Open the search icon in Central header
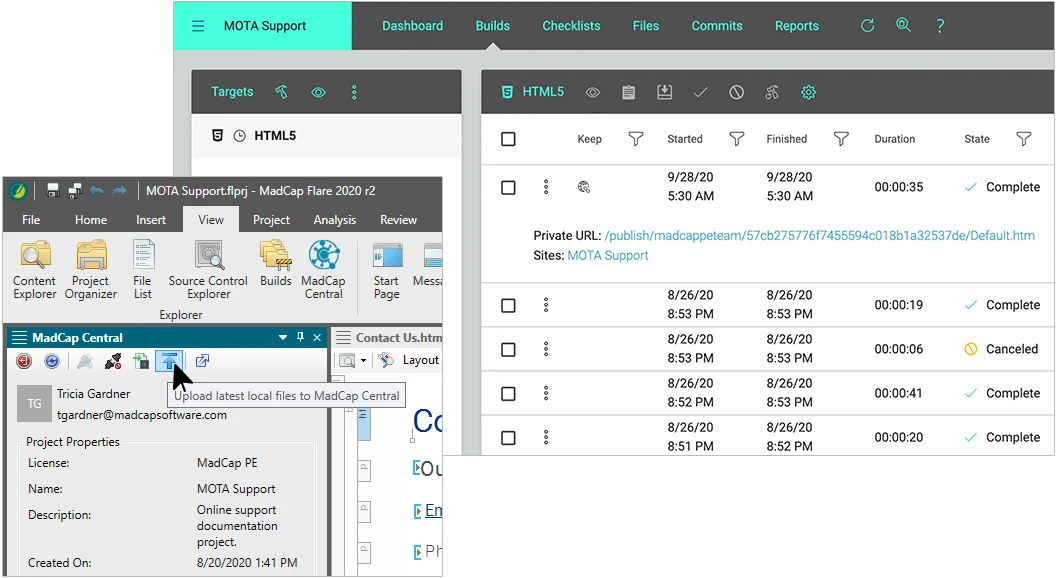 point(903,26)
